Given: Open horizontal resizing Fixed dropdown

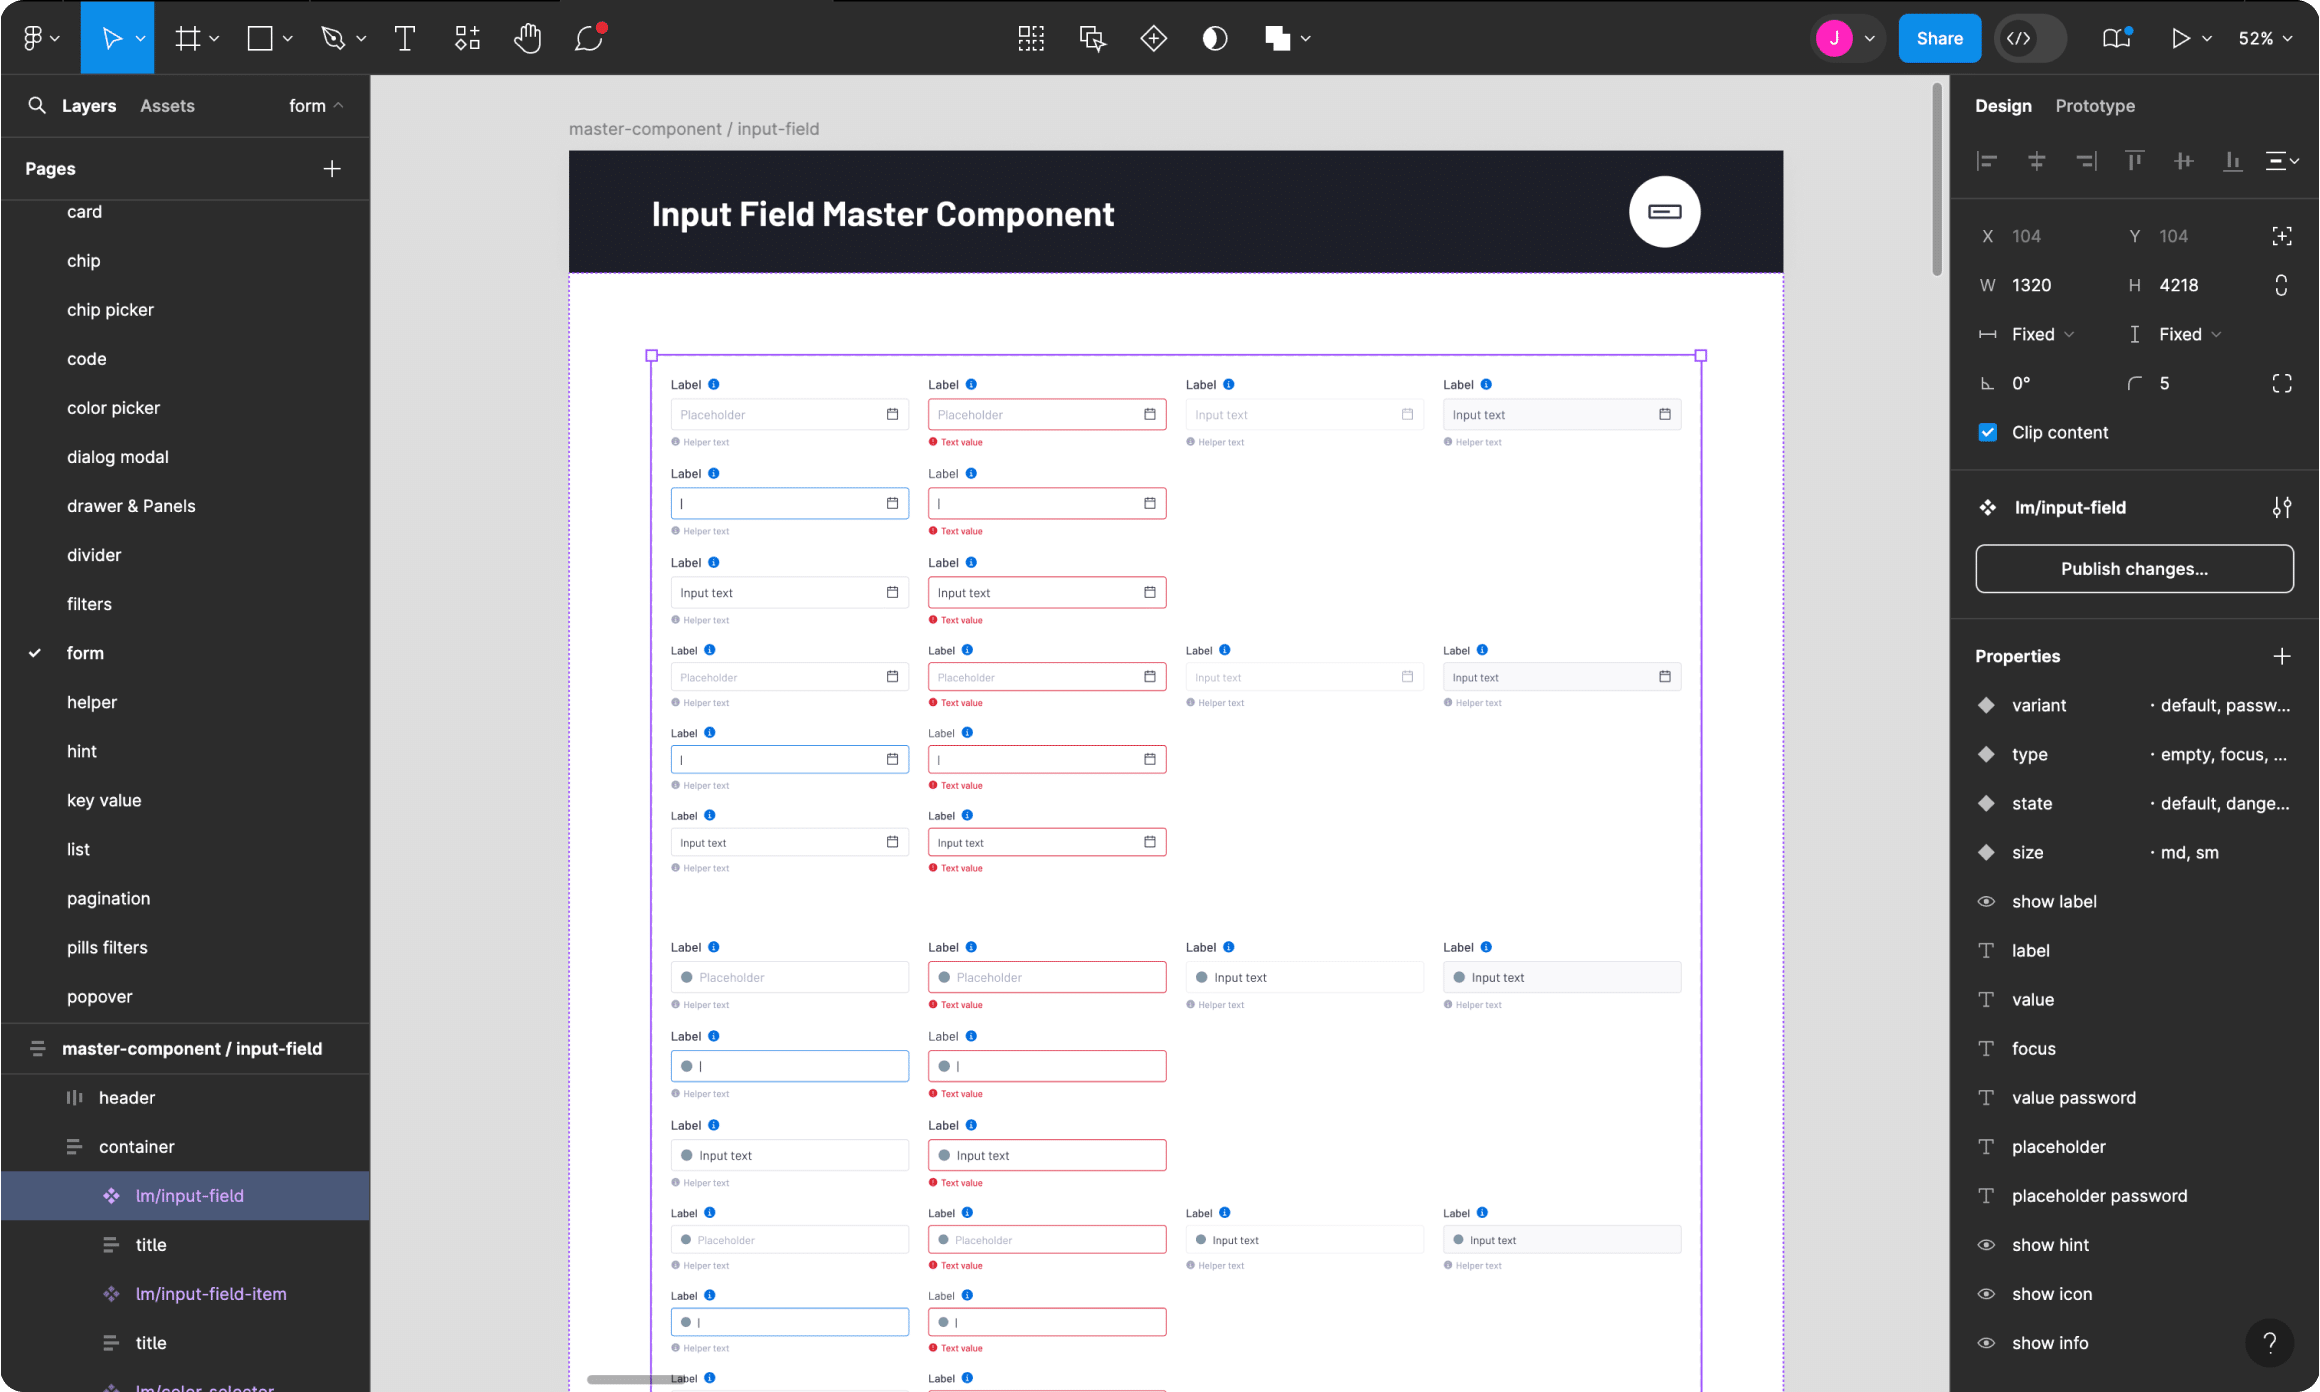Looking at the screenshot, I should 2041,334.
